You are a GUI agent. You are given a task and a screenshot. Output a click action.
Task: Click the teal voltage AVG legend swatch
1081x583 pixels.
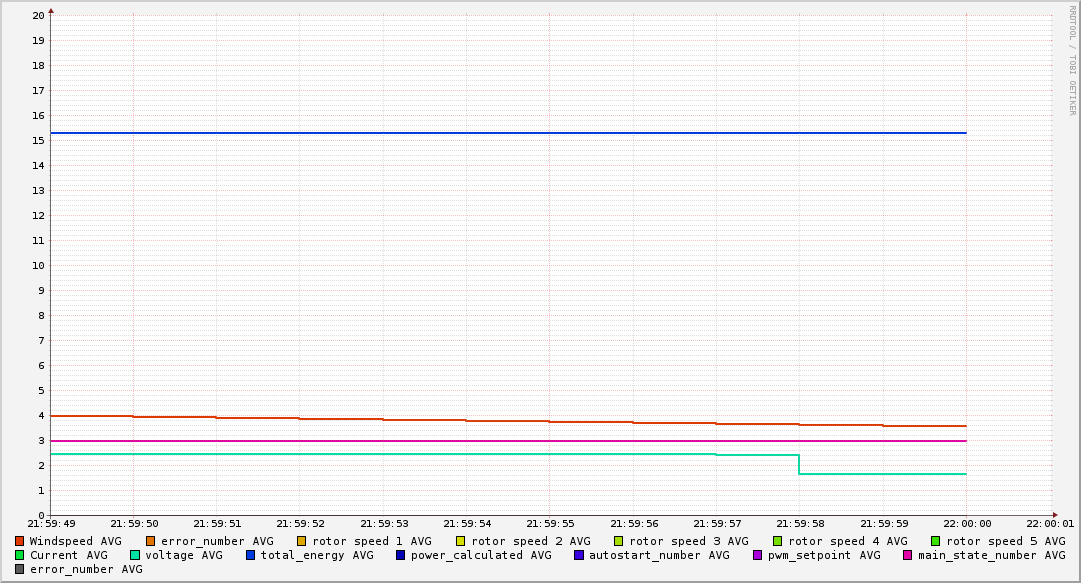coord(135,555)
